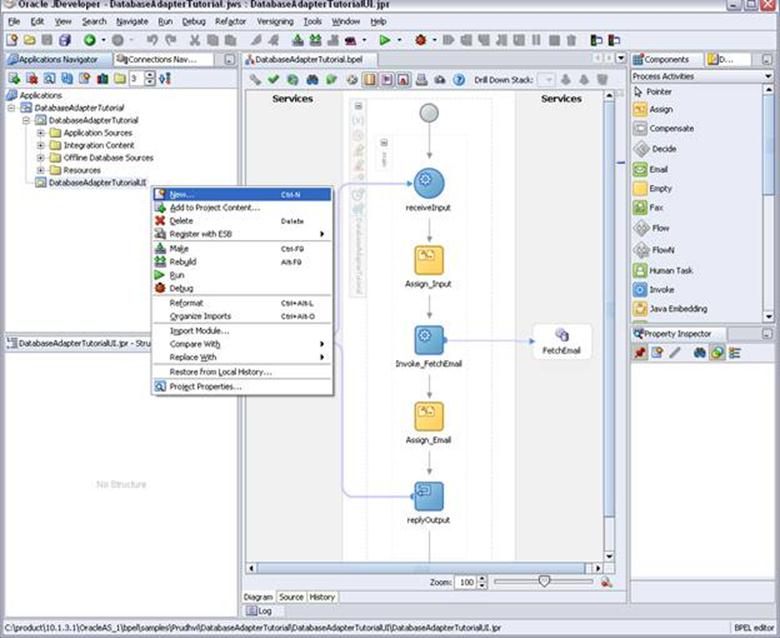Click the green Run arrow in main toolbar
The width and height of the screenshot is (780, 638).
[384, 40]
